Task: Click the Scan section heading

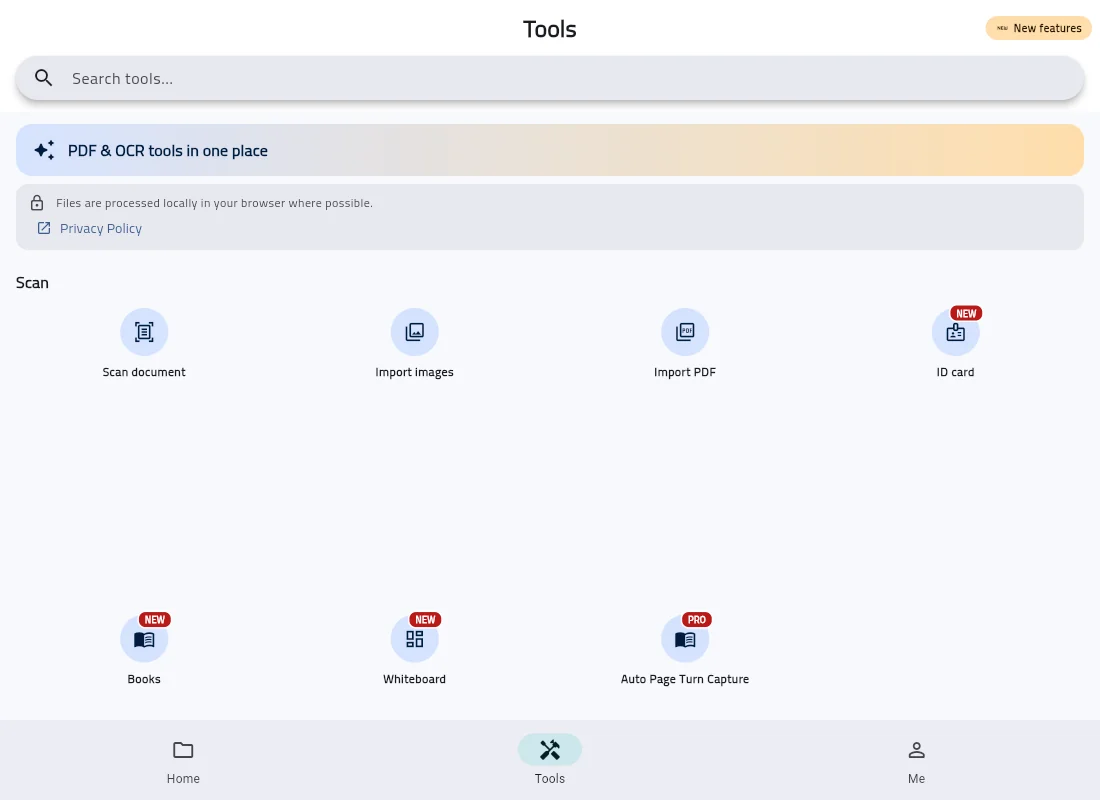Action: tap(32, 283)
